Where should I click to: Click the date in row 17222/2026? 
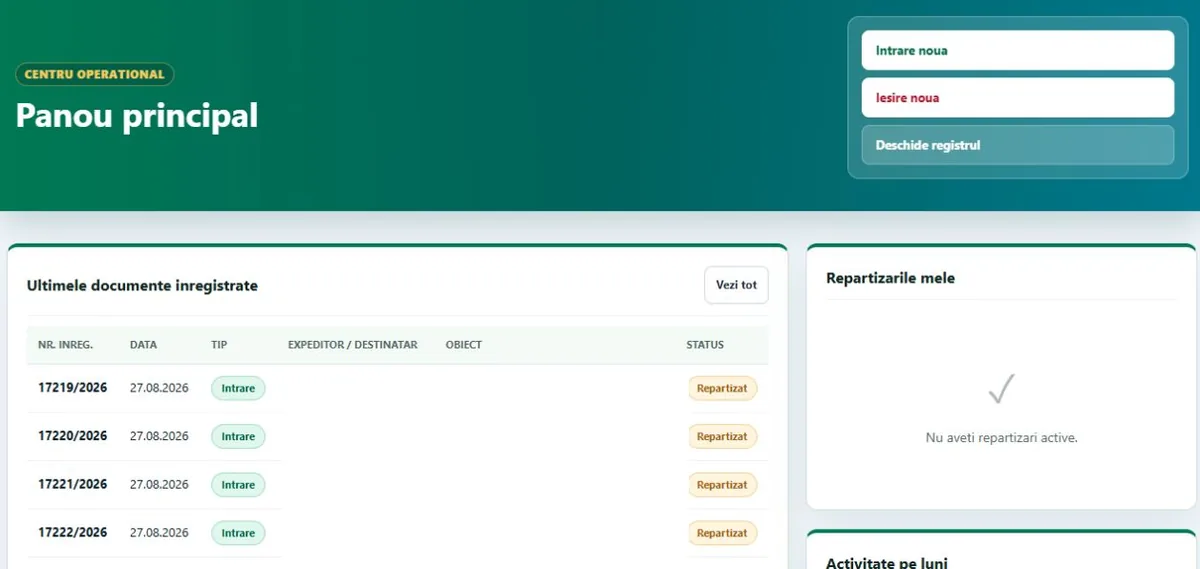(x=159, y=532)
